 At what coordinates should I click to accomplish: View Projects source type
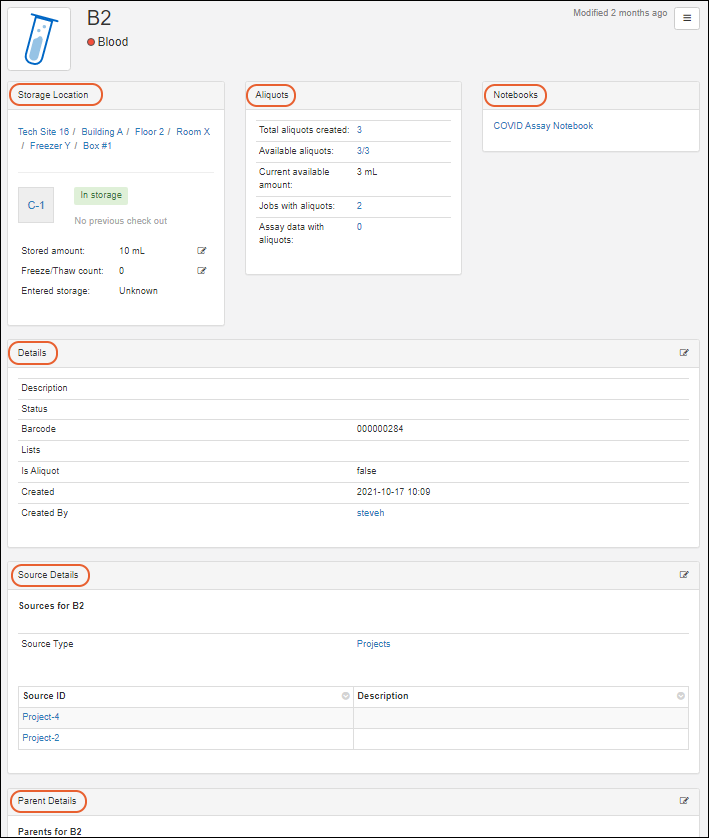pyautogui.click(x=373, y=644)
